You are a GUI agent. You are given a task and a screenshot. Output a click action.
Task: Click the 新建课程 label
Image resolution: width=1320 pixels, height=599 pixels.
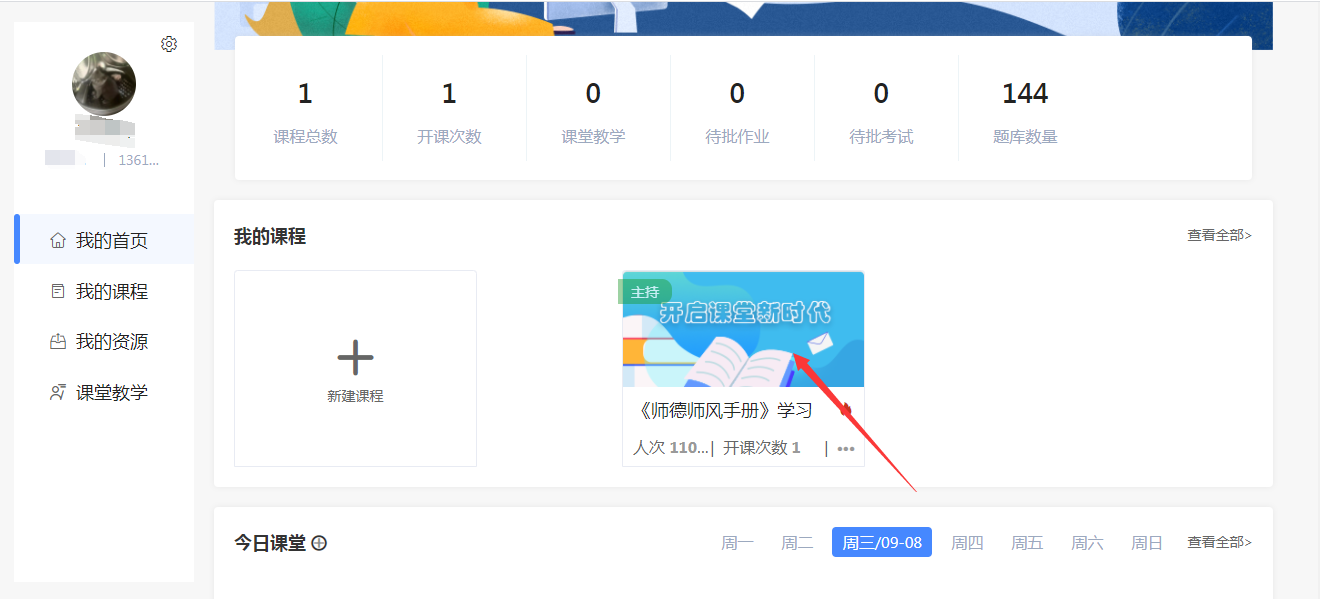[355, 396]
